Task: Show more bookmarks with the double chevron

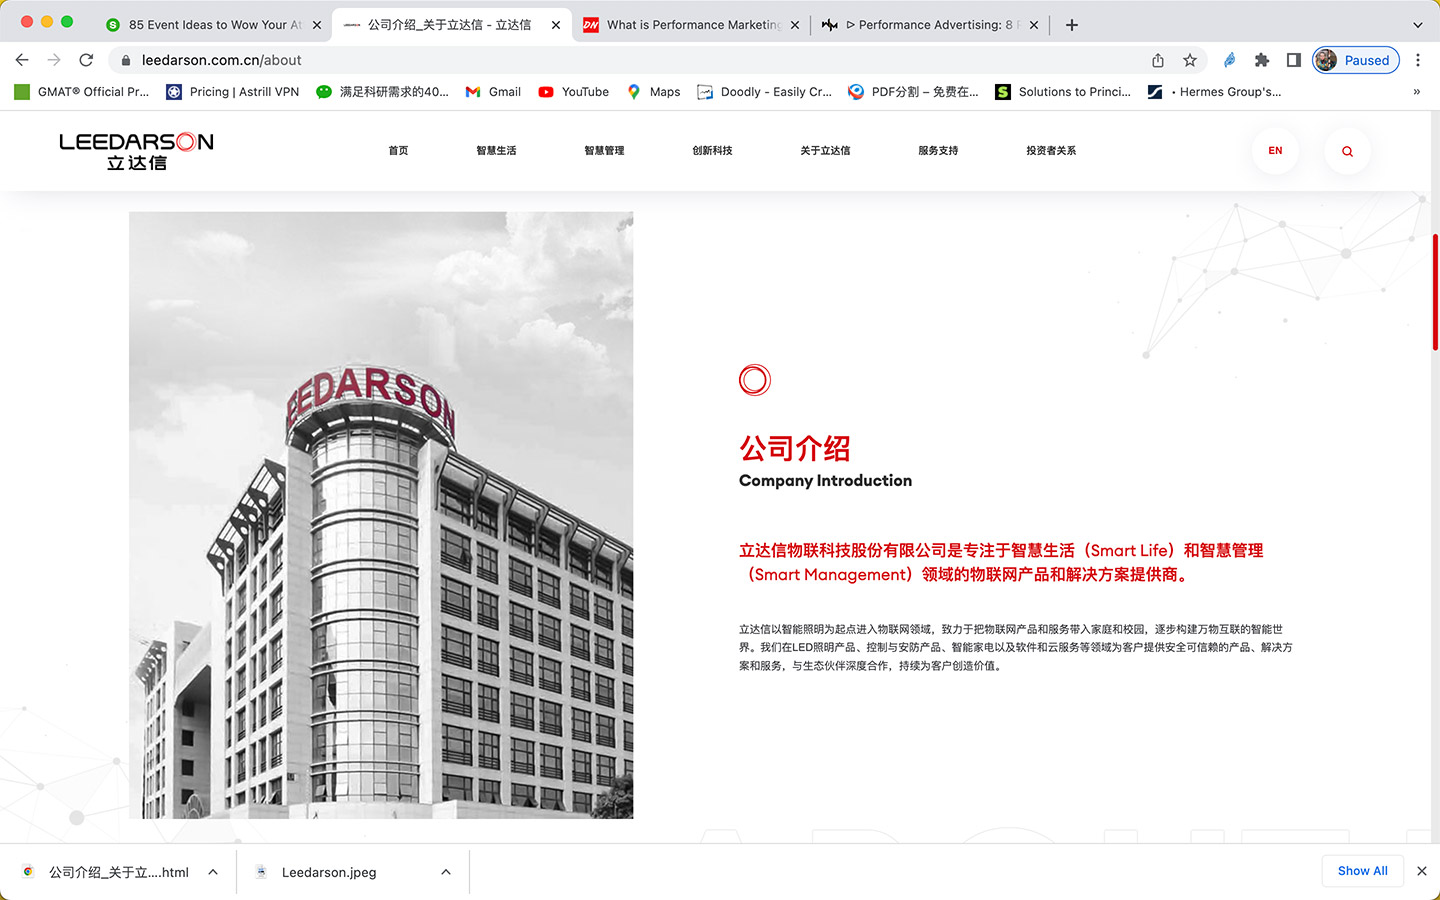Action: 1416,92
